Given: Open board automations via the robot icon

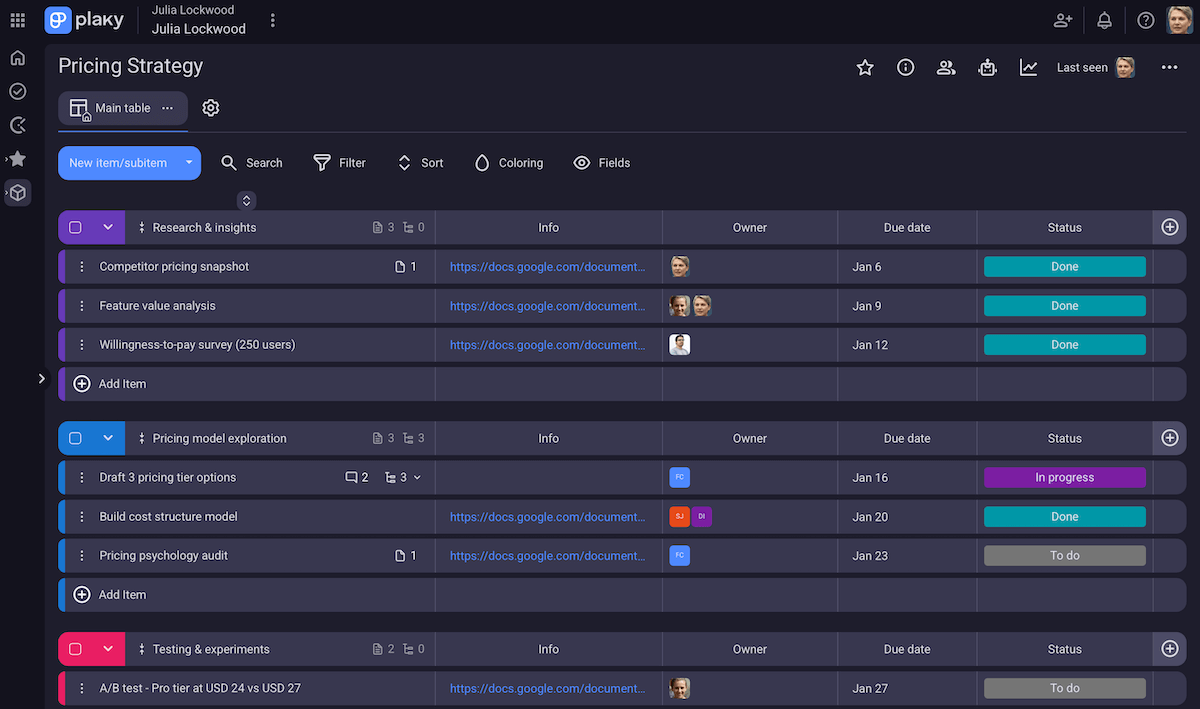Looking at the screenshot, I should (987, 67).
